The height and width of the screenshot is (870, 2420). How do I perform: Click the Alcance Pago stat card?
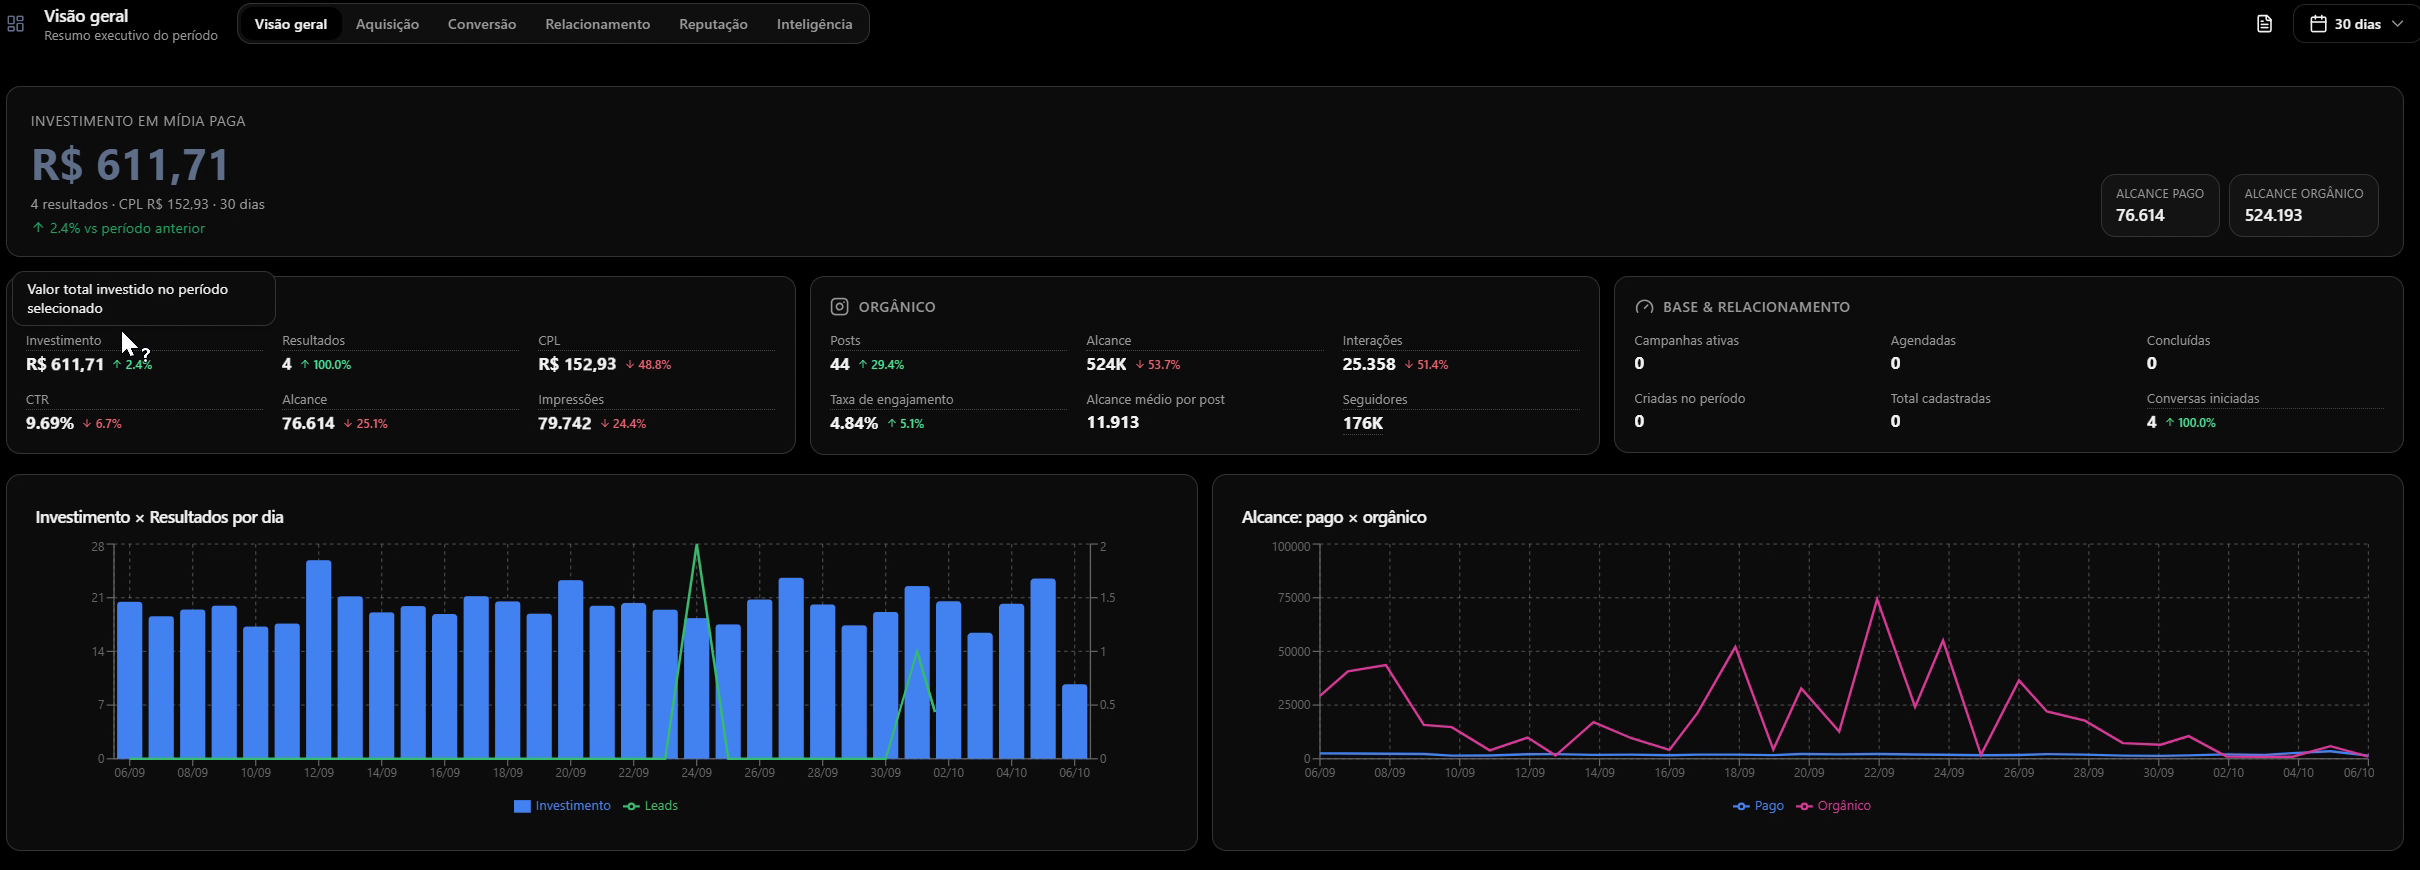(2160, 206)
